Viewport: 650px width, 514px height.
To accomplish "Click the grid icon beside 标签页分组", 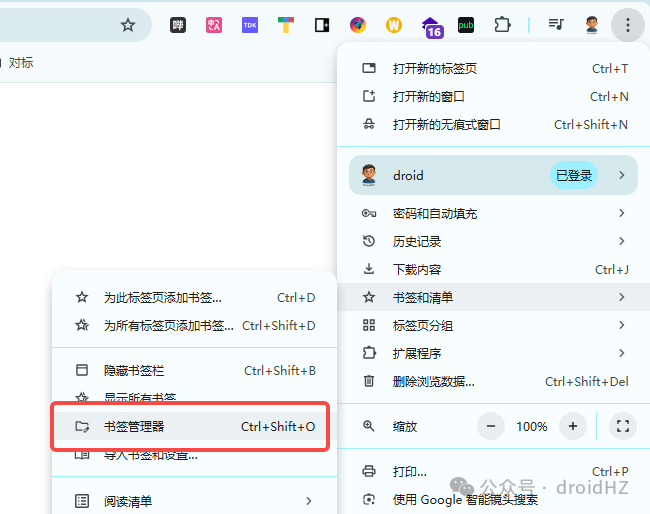I will (x=369, y=325).
